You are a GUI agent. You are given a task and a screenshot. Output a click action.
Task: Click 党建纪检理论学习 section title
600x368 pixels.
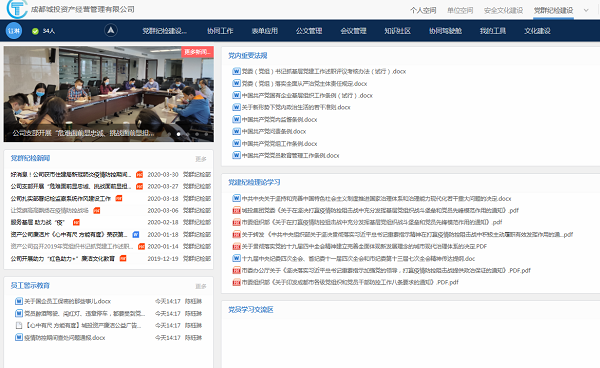(254, 182)
